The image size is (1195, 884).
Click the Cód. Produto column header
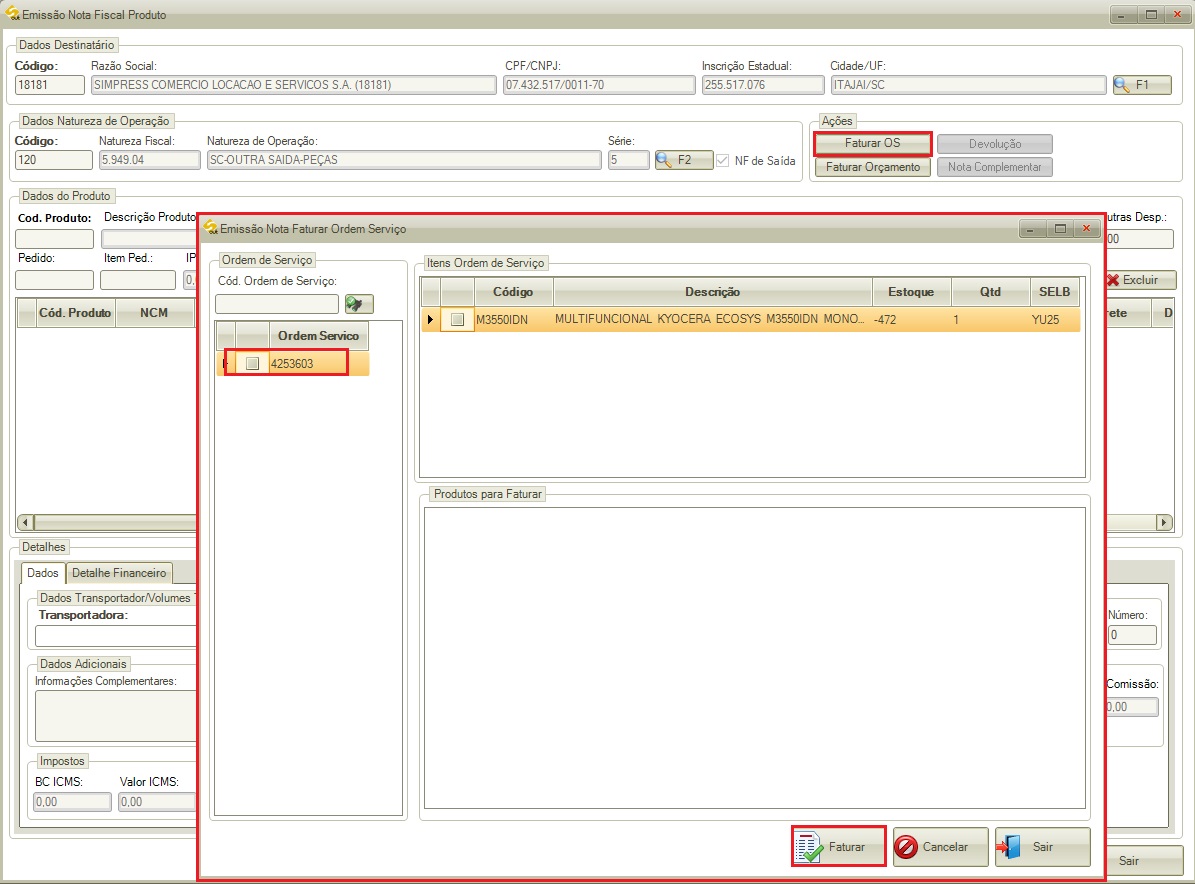(75, 313)
